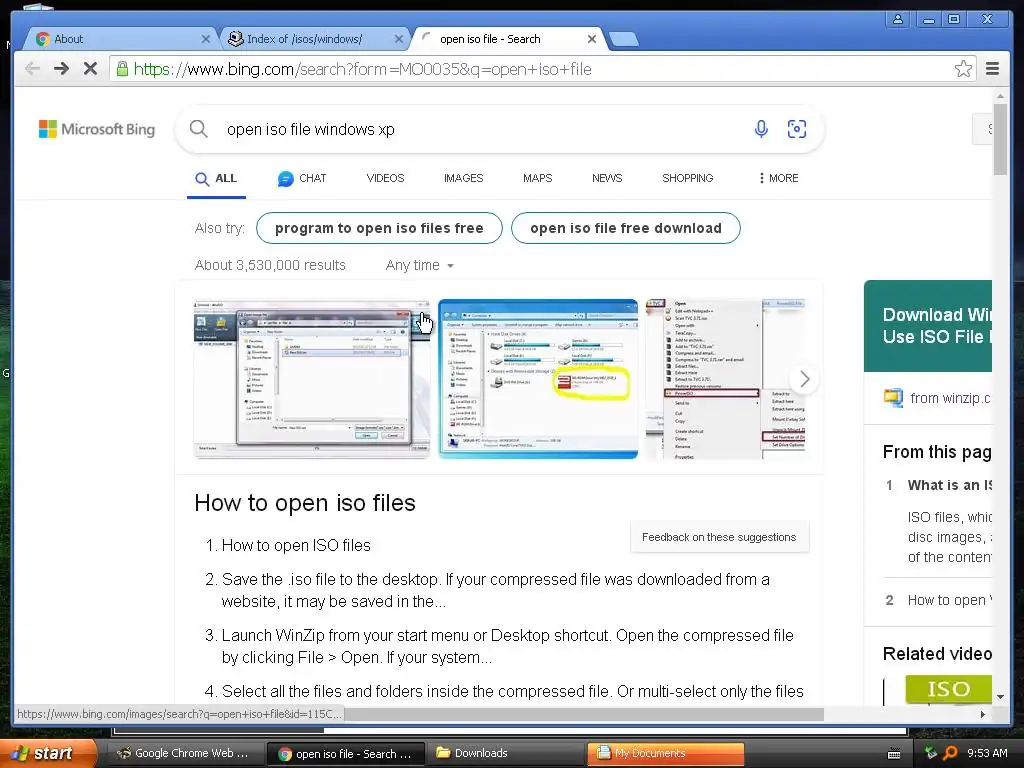Click the horizontal scrollbar right arrow
Image resolution: width=1024 pixels, height=768 pixels.
pos(983,714)
